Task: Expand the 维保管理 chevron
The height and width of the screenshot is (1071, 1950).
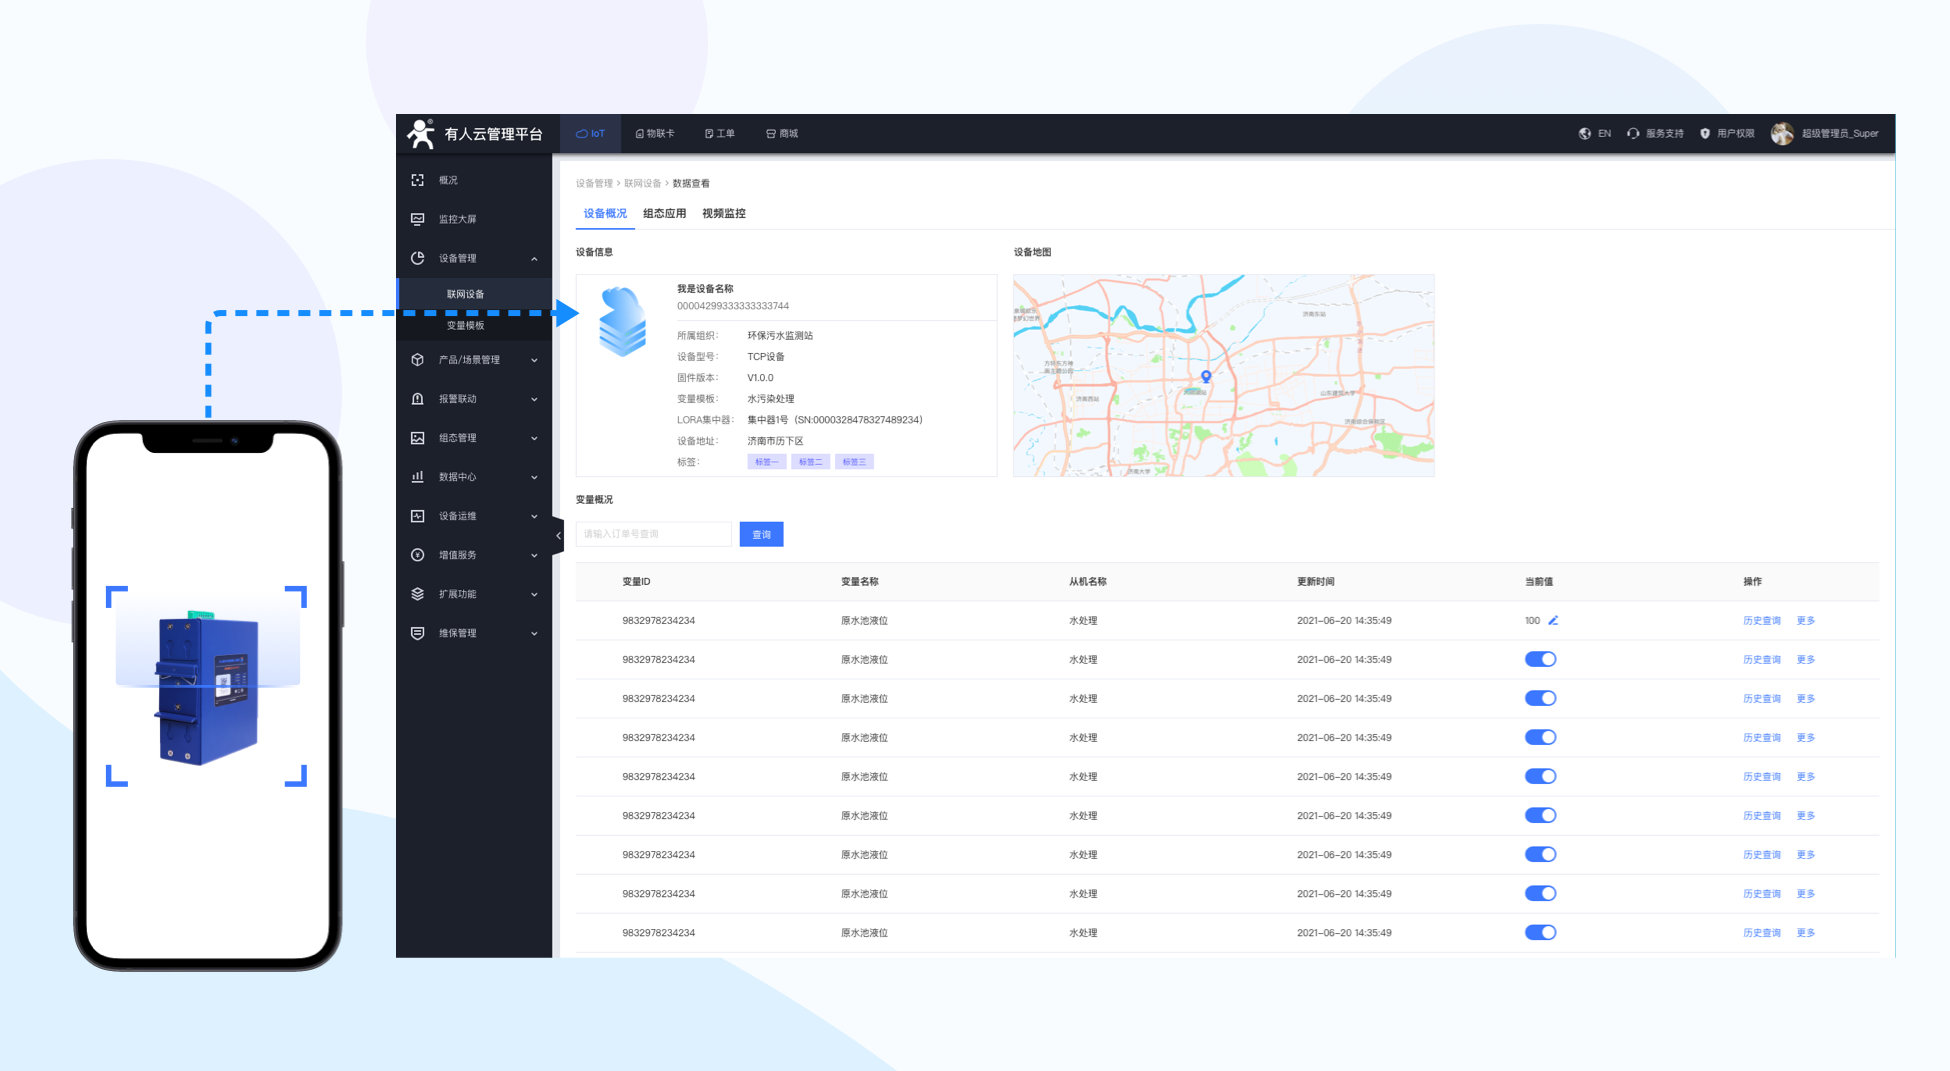Action: click(534, 634)
